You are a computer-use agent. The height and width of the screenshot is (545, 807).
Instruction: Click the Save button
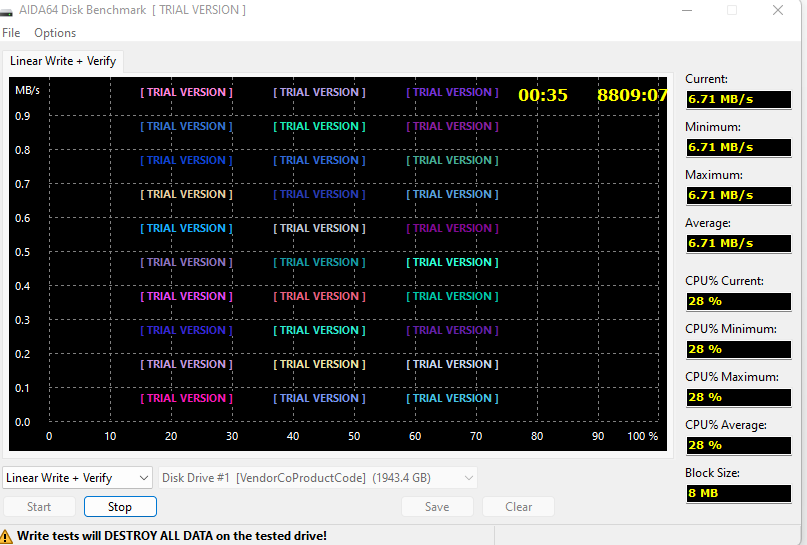pos(437,507)
